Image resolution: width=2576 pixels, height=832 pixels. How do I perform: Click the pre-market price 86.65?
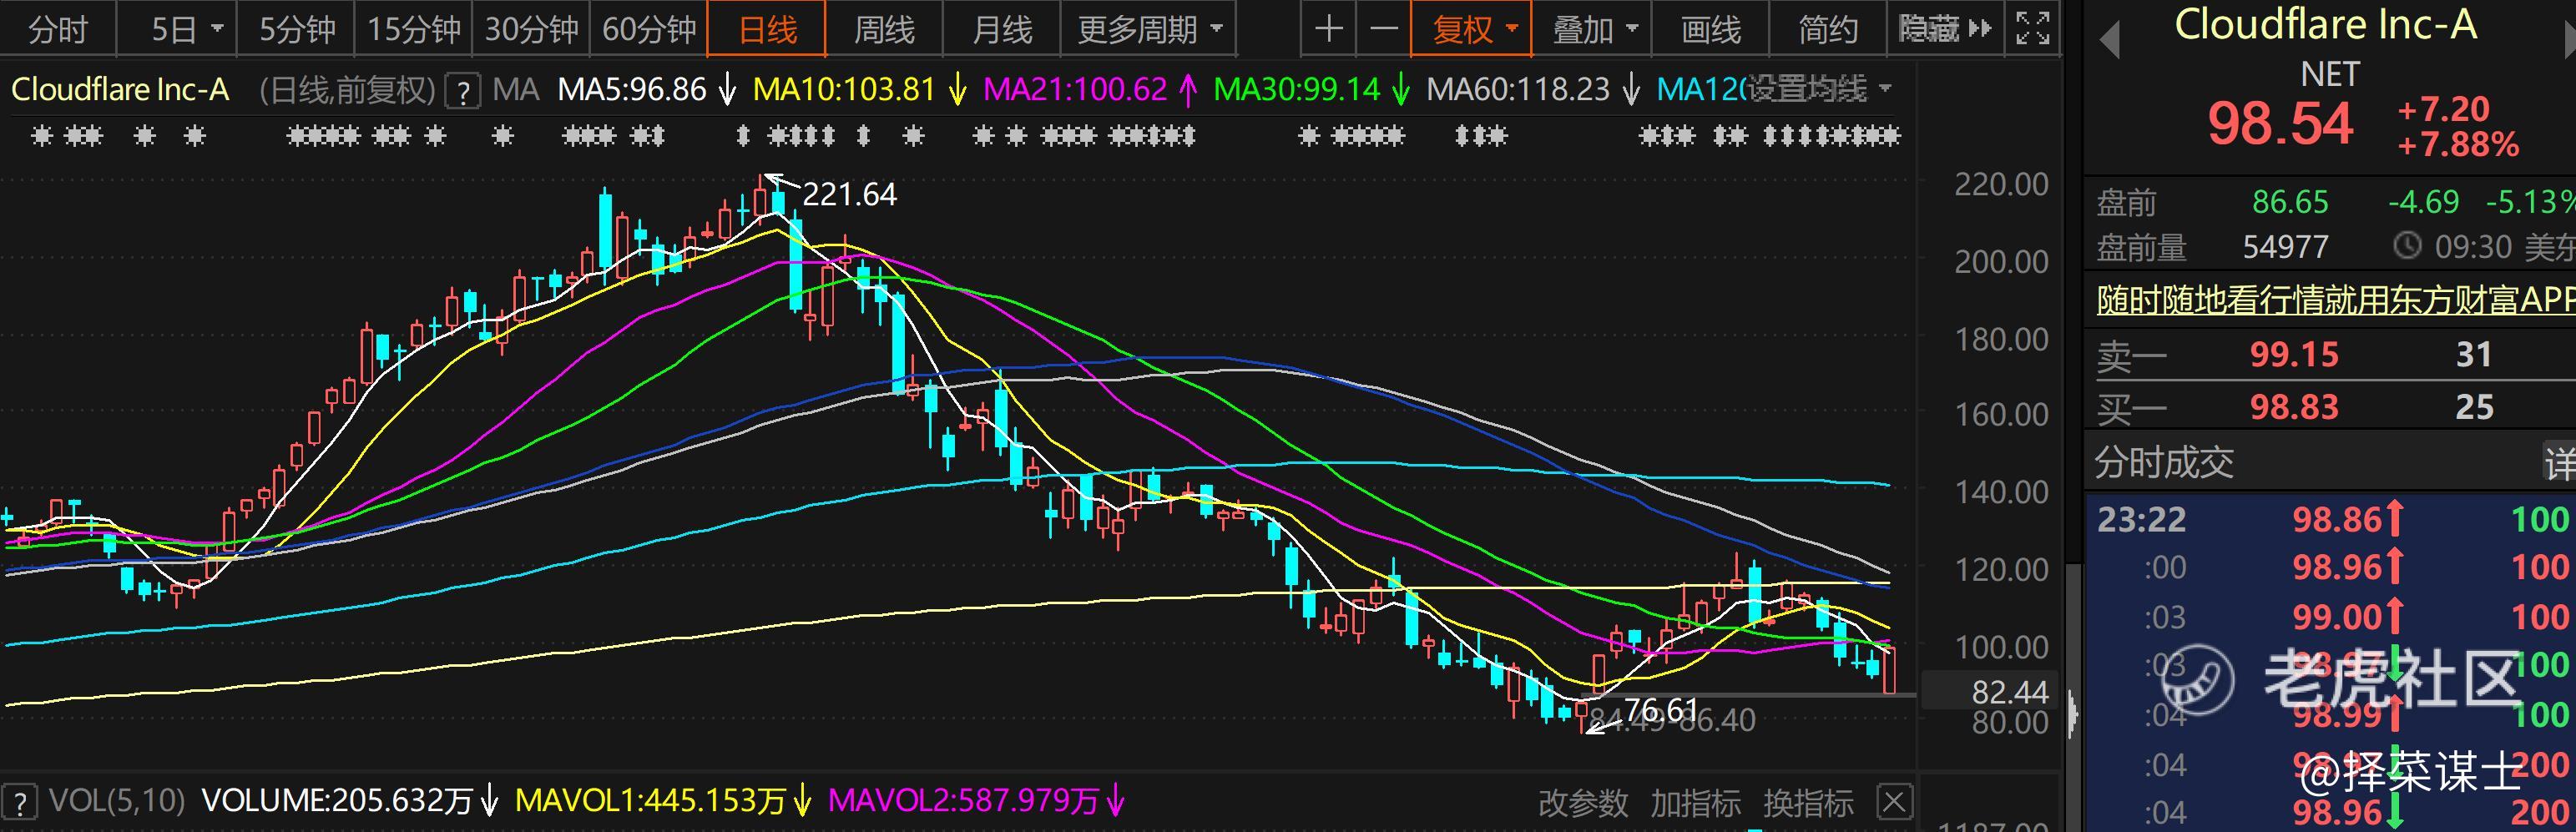tap(2290, 202)
